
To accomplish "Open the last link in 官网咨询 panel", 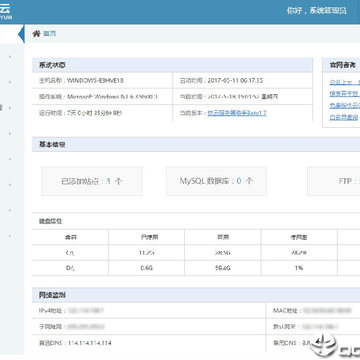I will coord(344,117).
